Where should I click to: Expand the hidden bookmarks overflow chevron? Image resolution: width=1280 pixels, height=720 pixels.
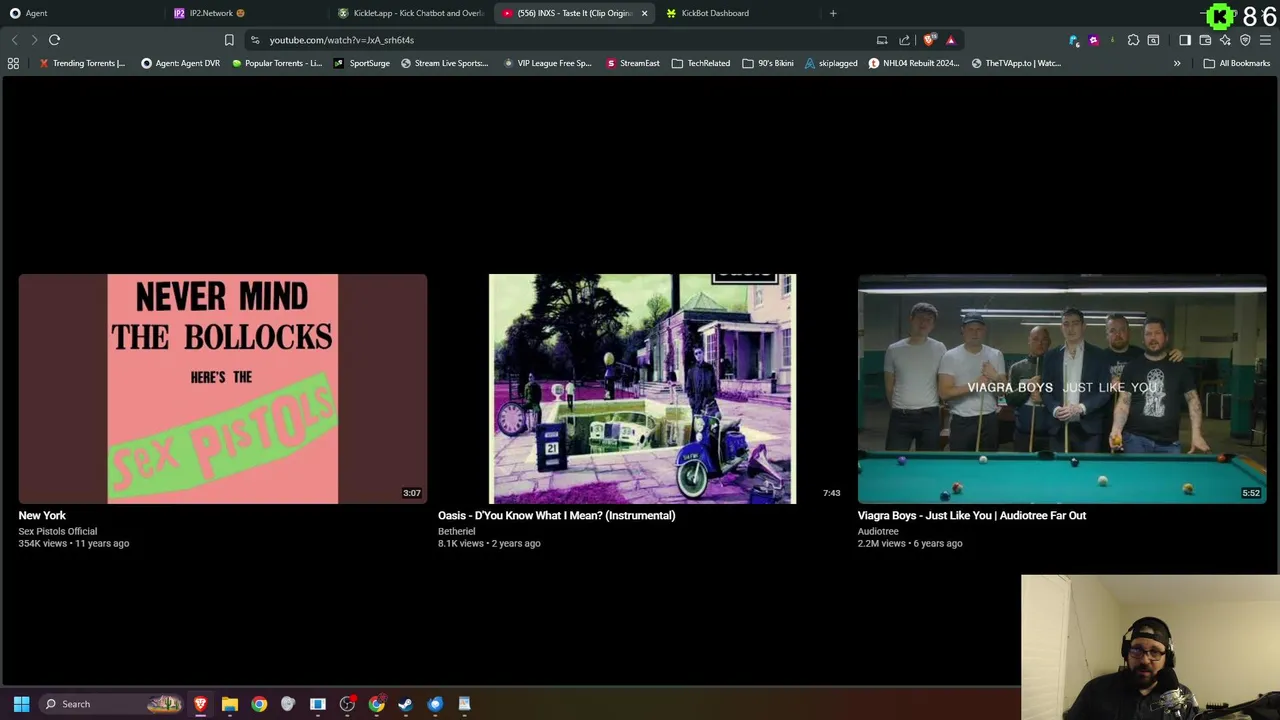tap(1177, 63)
